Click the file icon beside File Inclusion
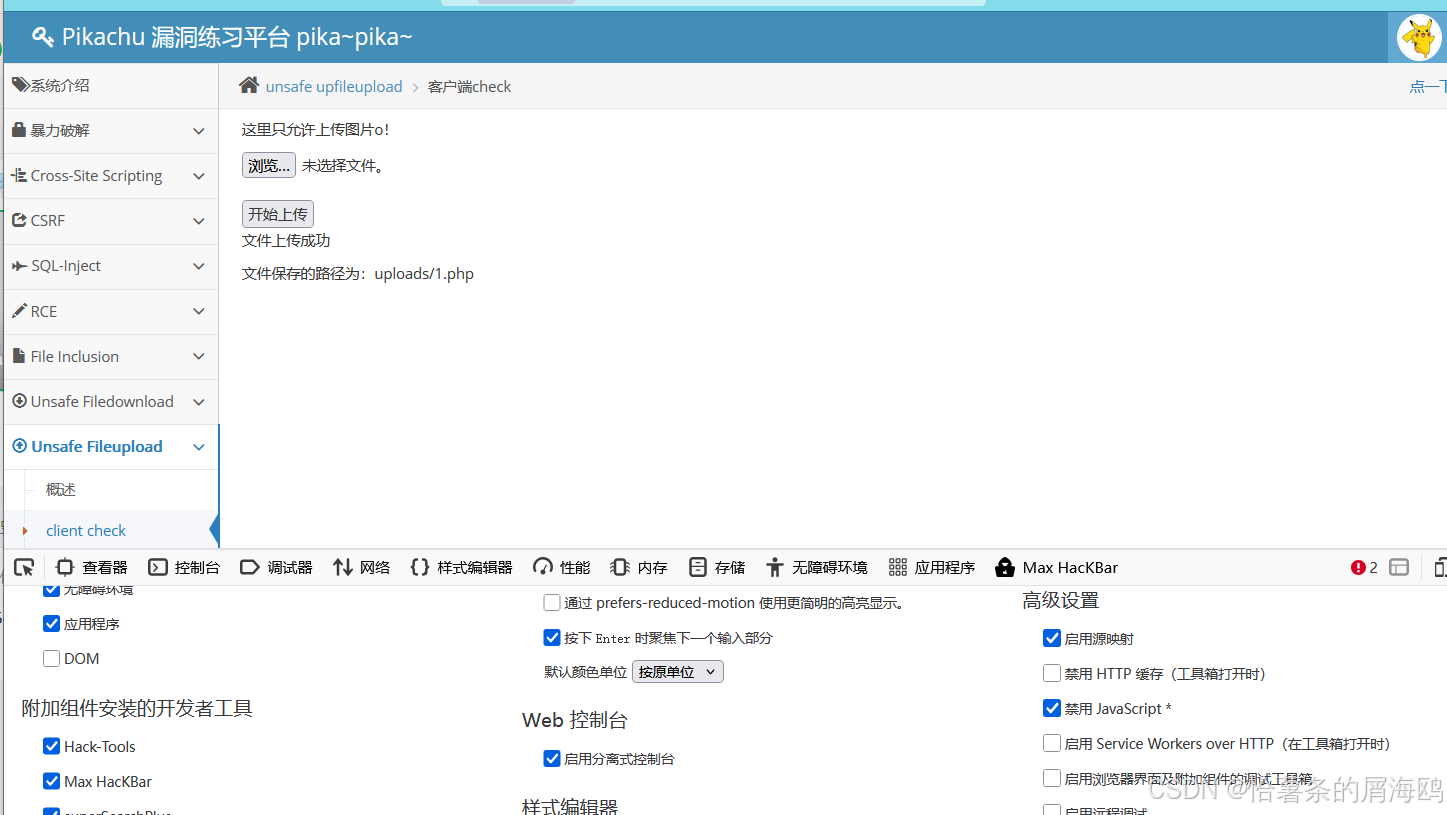This screenshot has width=1447, height=815. [x=19, y=356]
